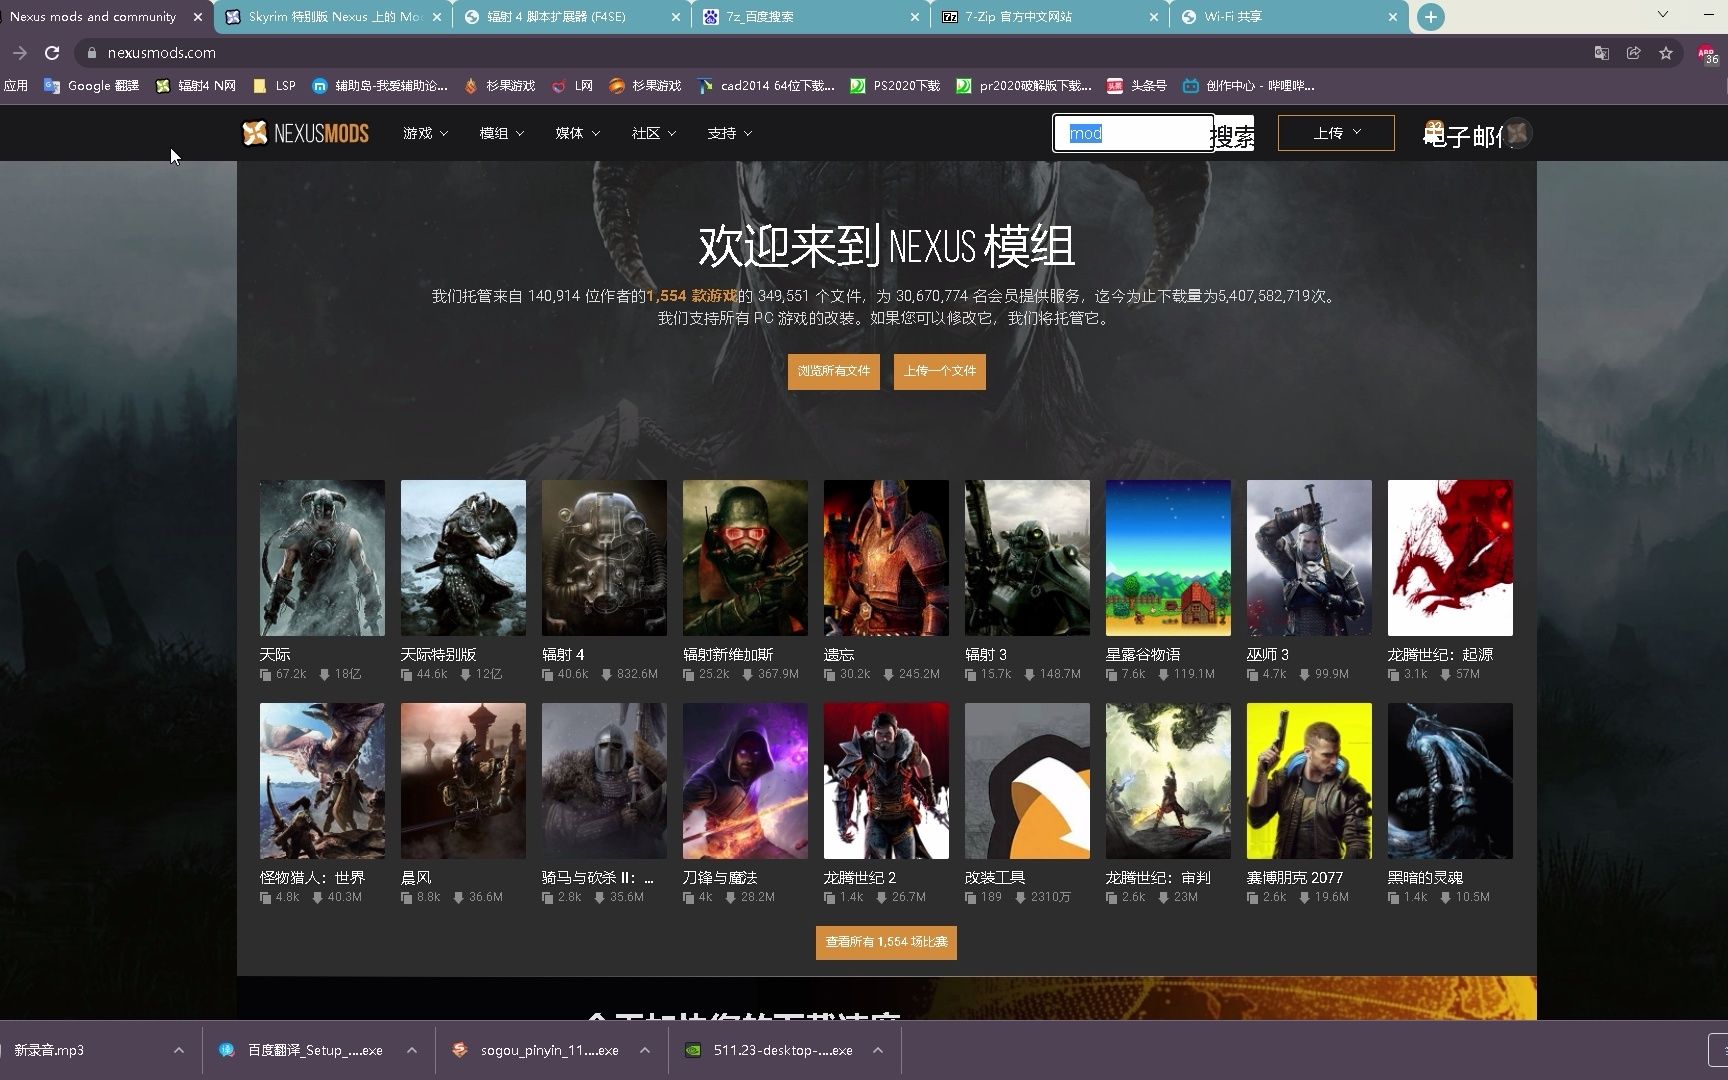The image size is (1728, 1080).
Task: Bookmark this page with the star icon
Action: 1666,53
